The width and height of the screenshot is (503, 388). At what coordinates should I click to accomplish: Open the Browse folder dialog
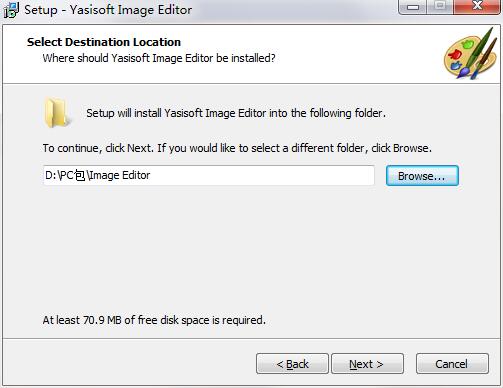click(422, 176)
